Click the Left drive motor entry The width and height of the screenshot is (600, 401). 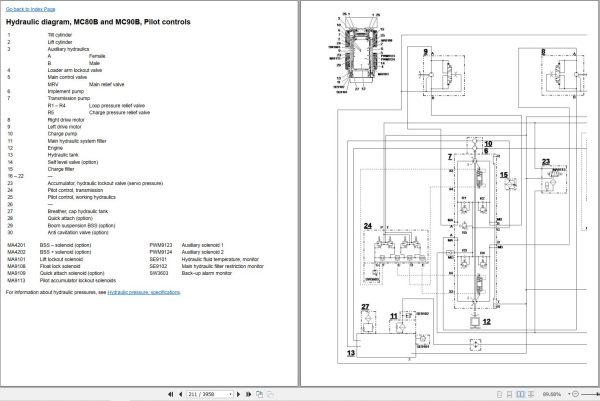point(64,127)
